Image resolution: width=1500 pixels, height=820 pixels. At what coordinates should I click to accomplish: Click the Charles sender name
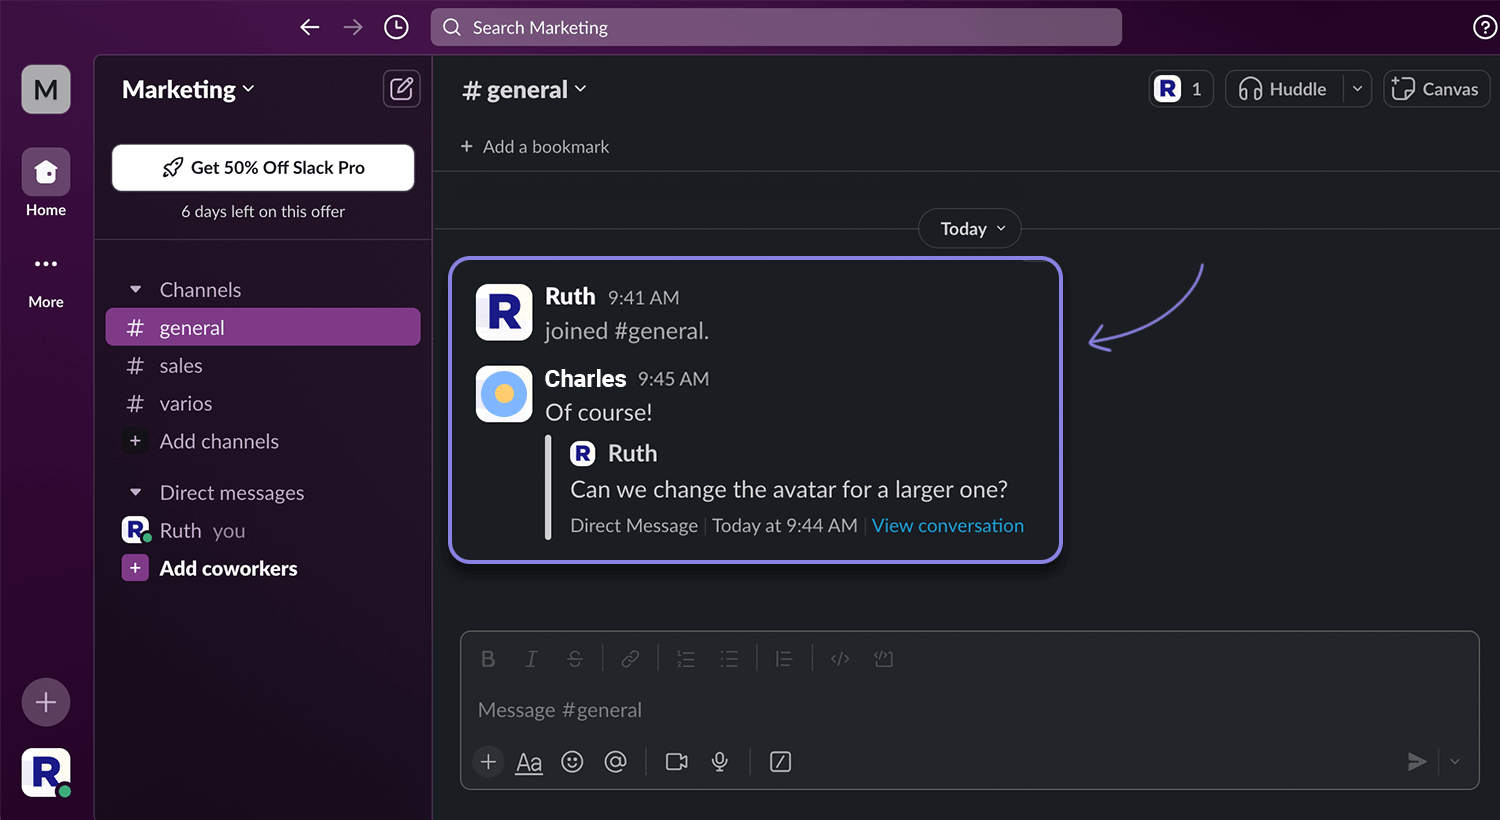585,379
